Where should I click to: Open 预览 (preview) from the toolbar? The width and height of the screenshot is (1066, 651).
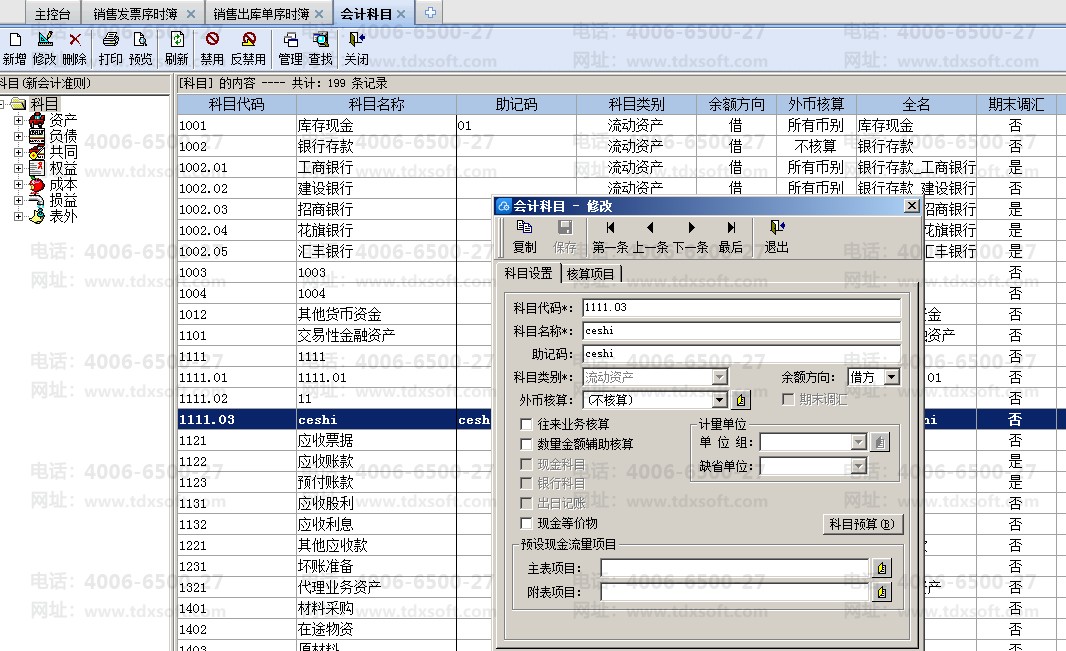[x=140, y=48]
